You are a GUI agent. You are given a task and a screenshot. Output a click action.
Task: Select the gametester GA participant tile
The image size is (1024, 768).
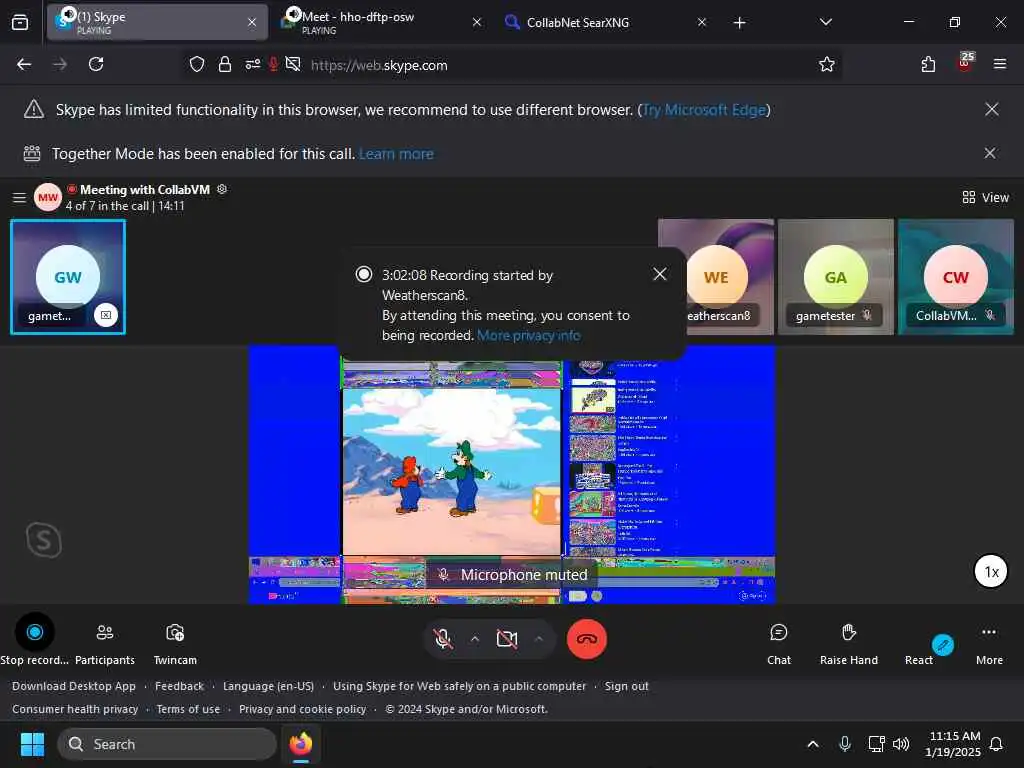click(x=835, y=277)
